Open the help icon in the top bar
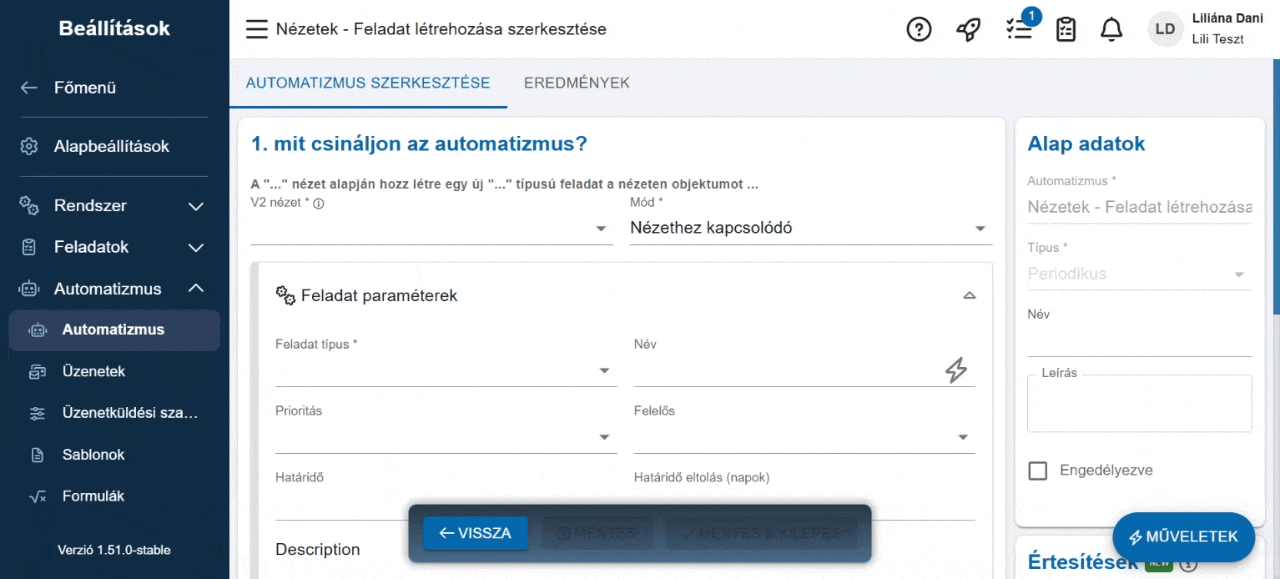The height and width of the screenshot is (579, 1280). 919,29
